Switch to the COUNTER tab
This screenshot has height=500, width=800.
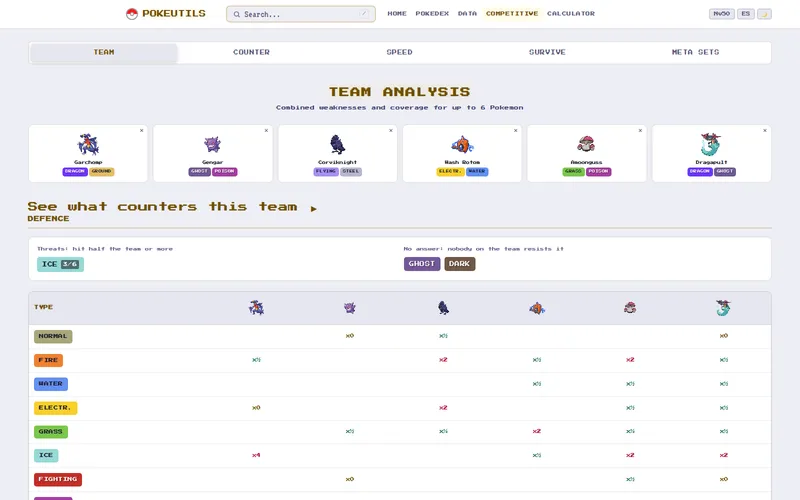[251, 53]
